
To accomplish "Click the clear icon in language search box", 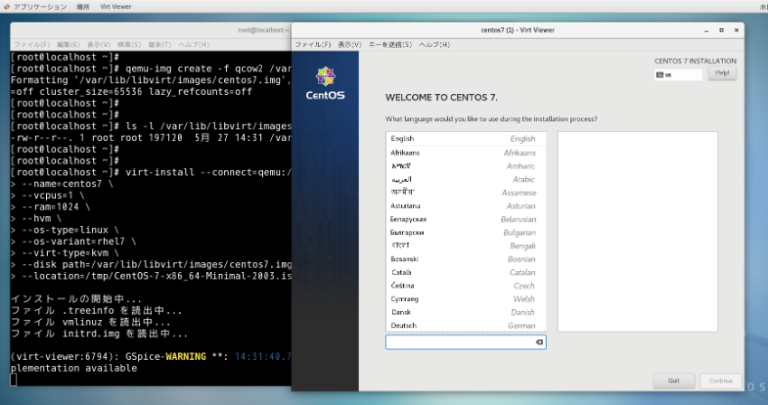I will (539, 342).
